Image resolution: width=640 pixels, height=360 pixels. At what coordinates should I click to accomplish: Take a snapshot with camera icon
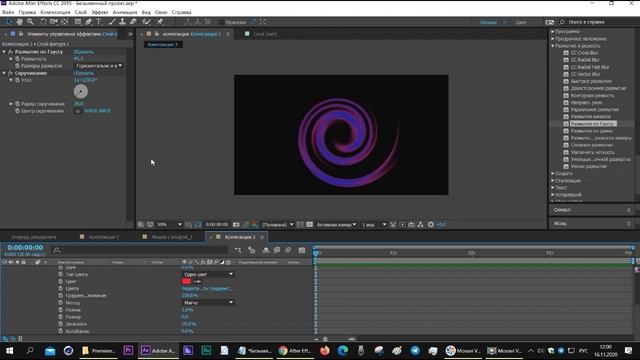[236, 224]
